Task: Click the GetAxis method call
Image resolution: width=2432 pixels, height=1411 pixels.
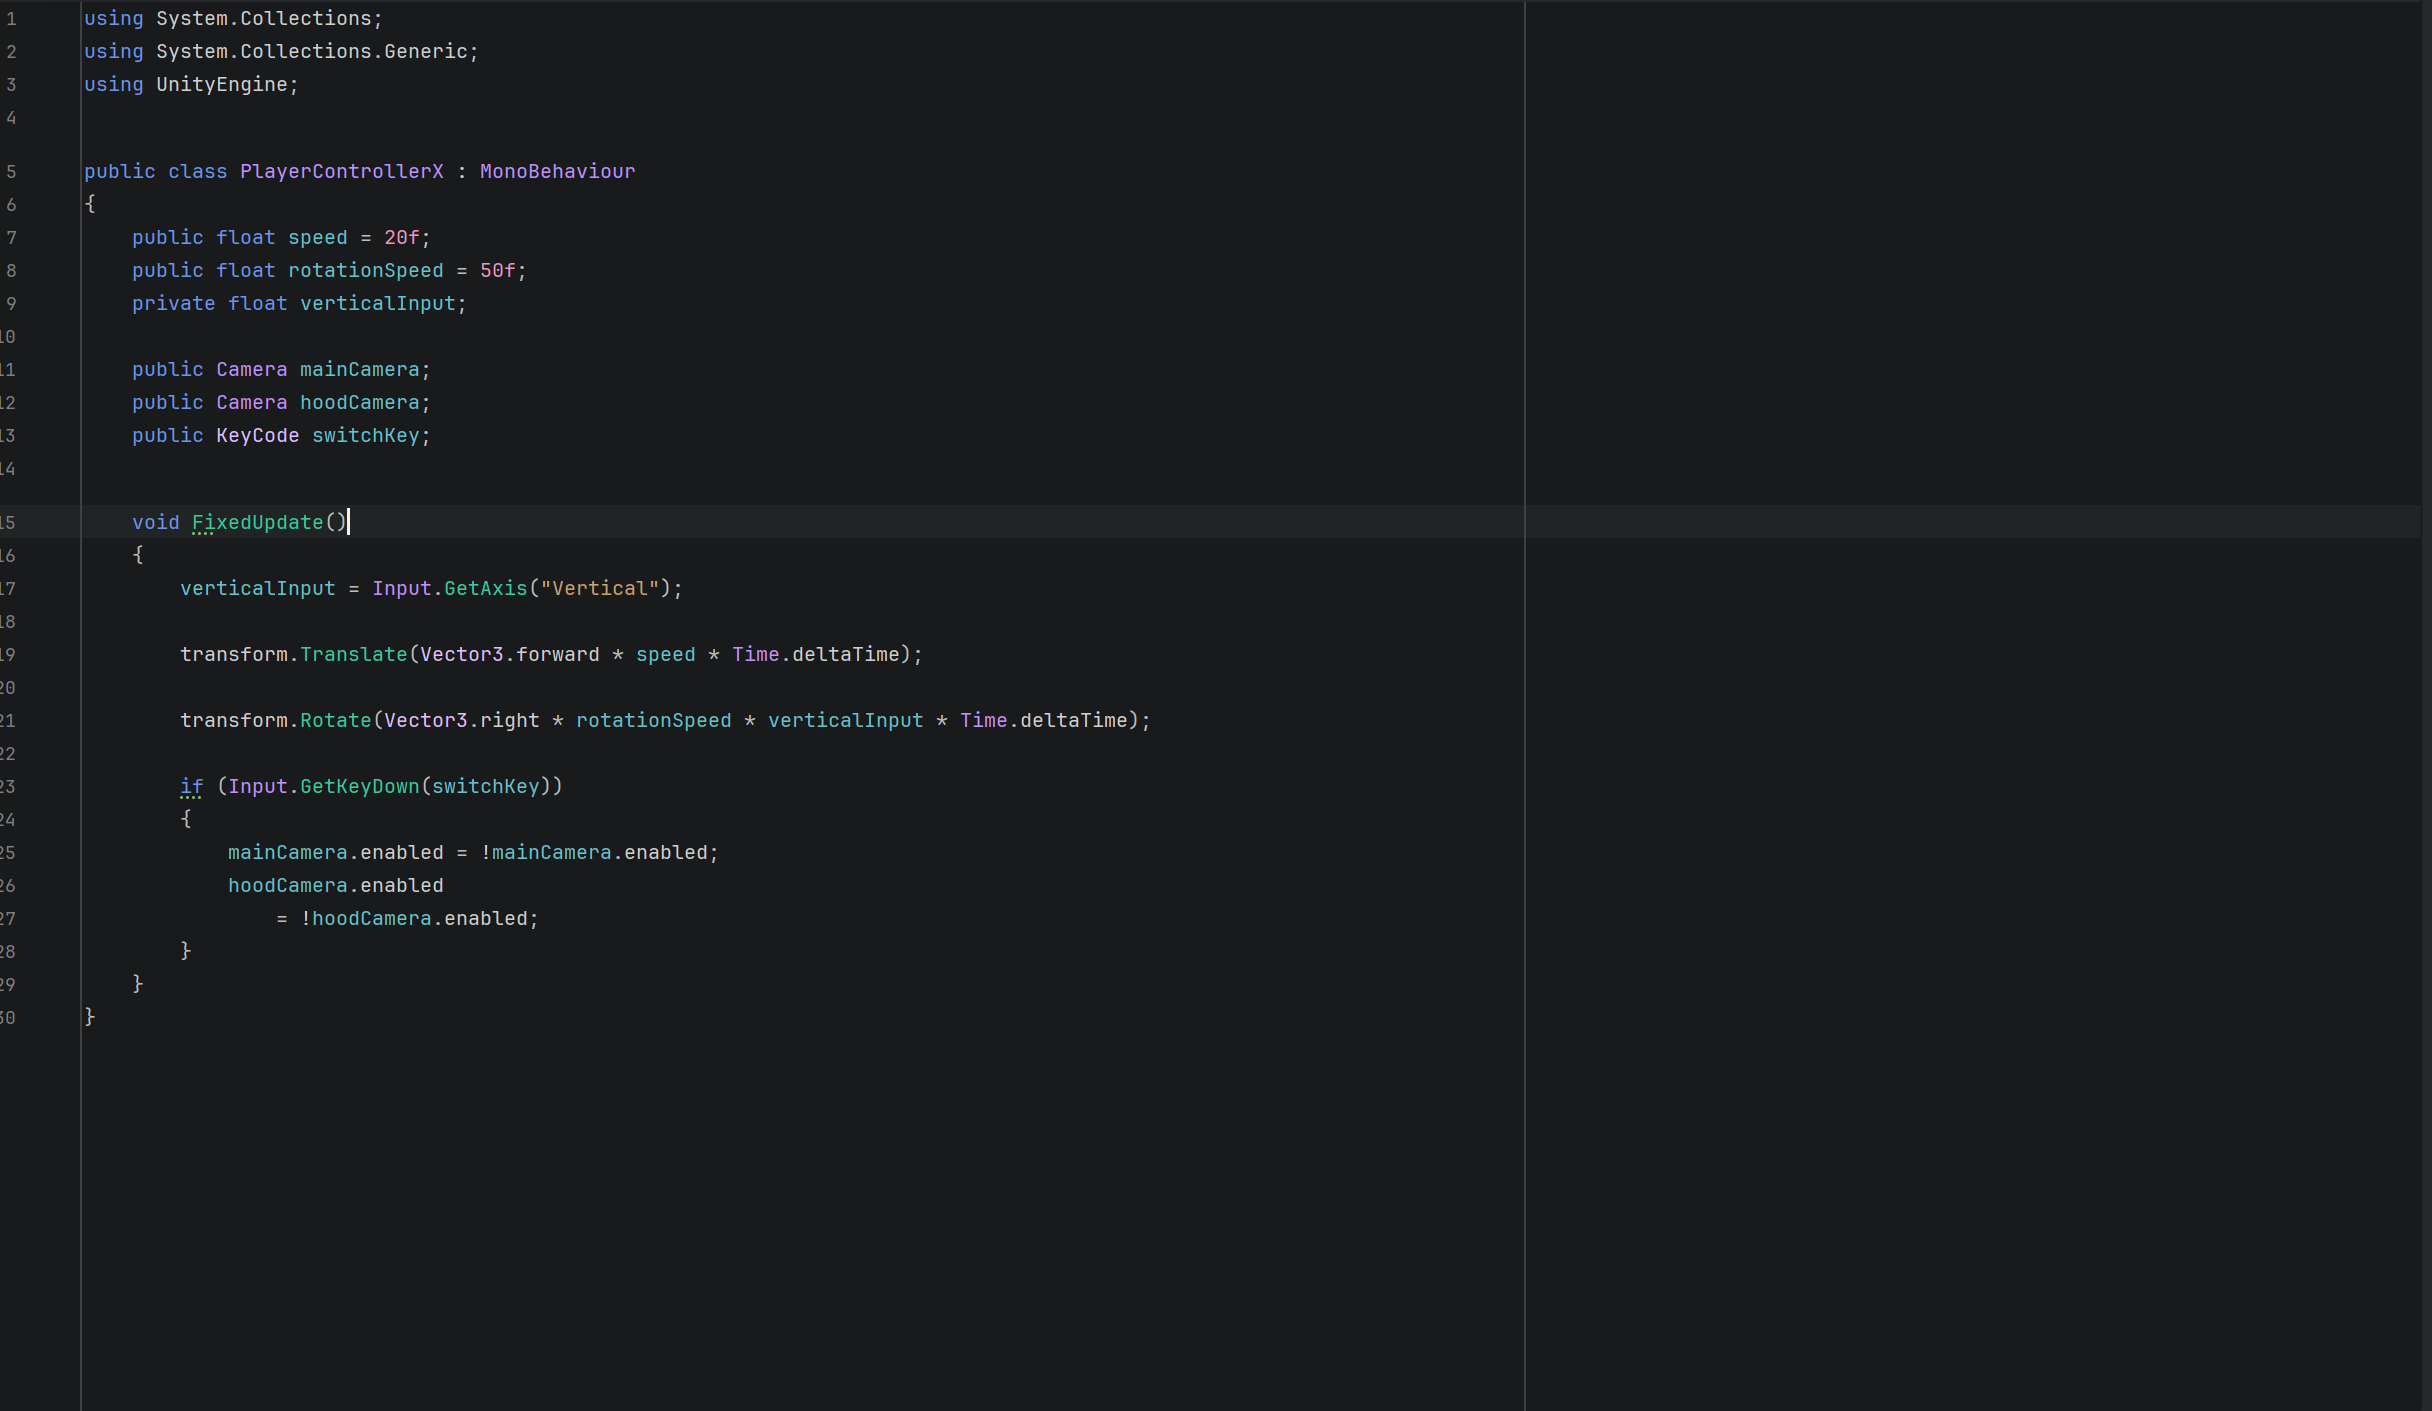Action: click(x=485, y=588)
